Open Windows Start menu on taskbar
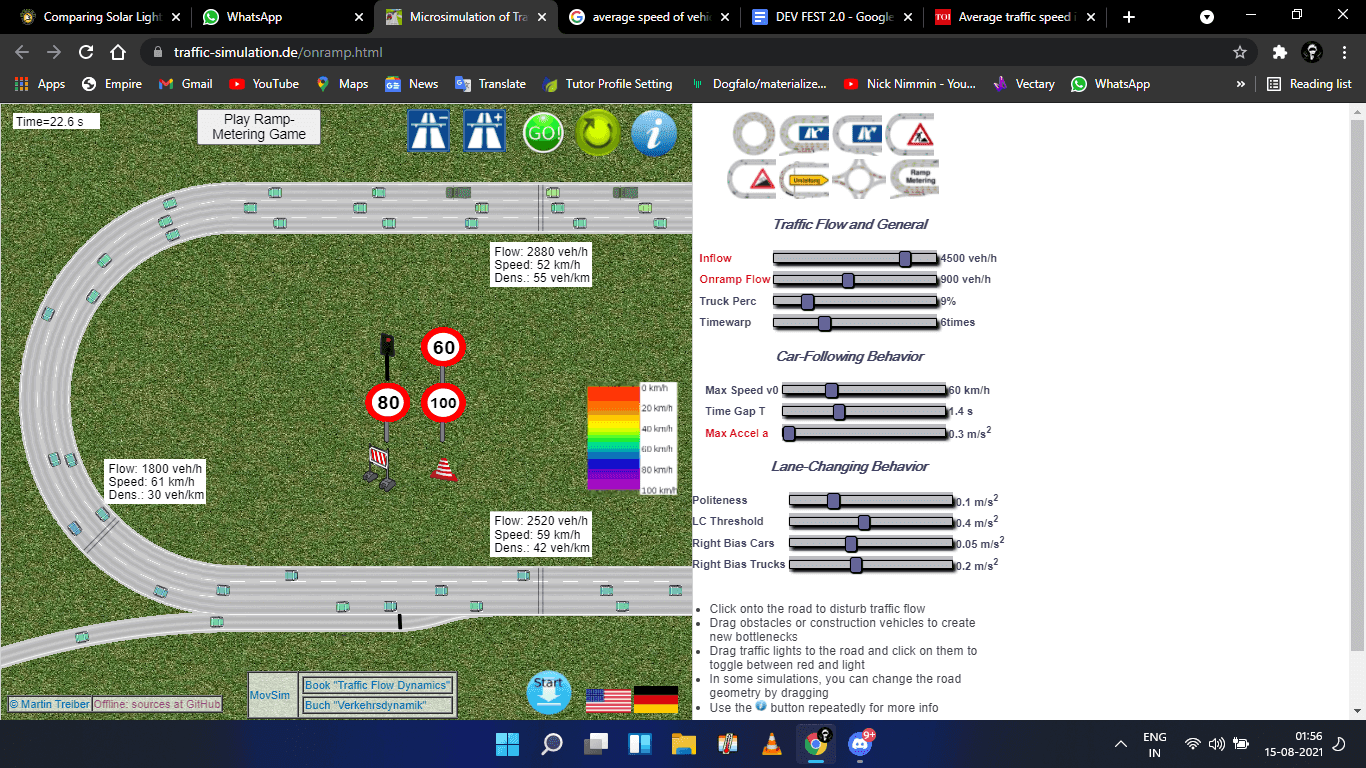This screenshot has height=768, width=1366. (x=507, y=744)
